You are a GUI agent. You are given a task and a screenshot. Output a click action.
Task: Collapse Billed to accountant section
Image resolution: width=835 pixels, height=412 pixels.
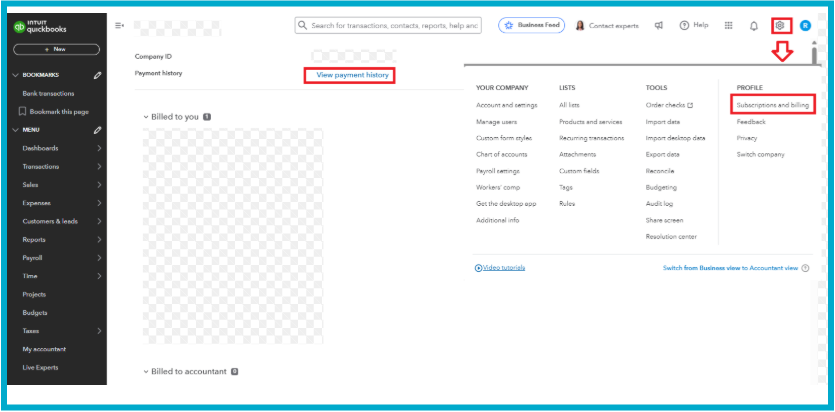click(x=146, y=372)
